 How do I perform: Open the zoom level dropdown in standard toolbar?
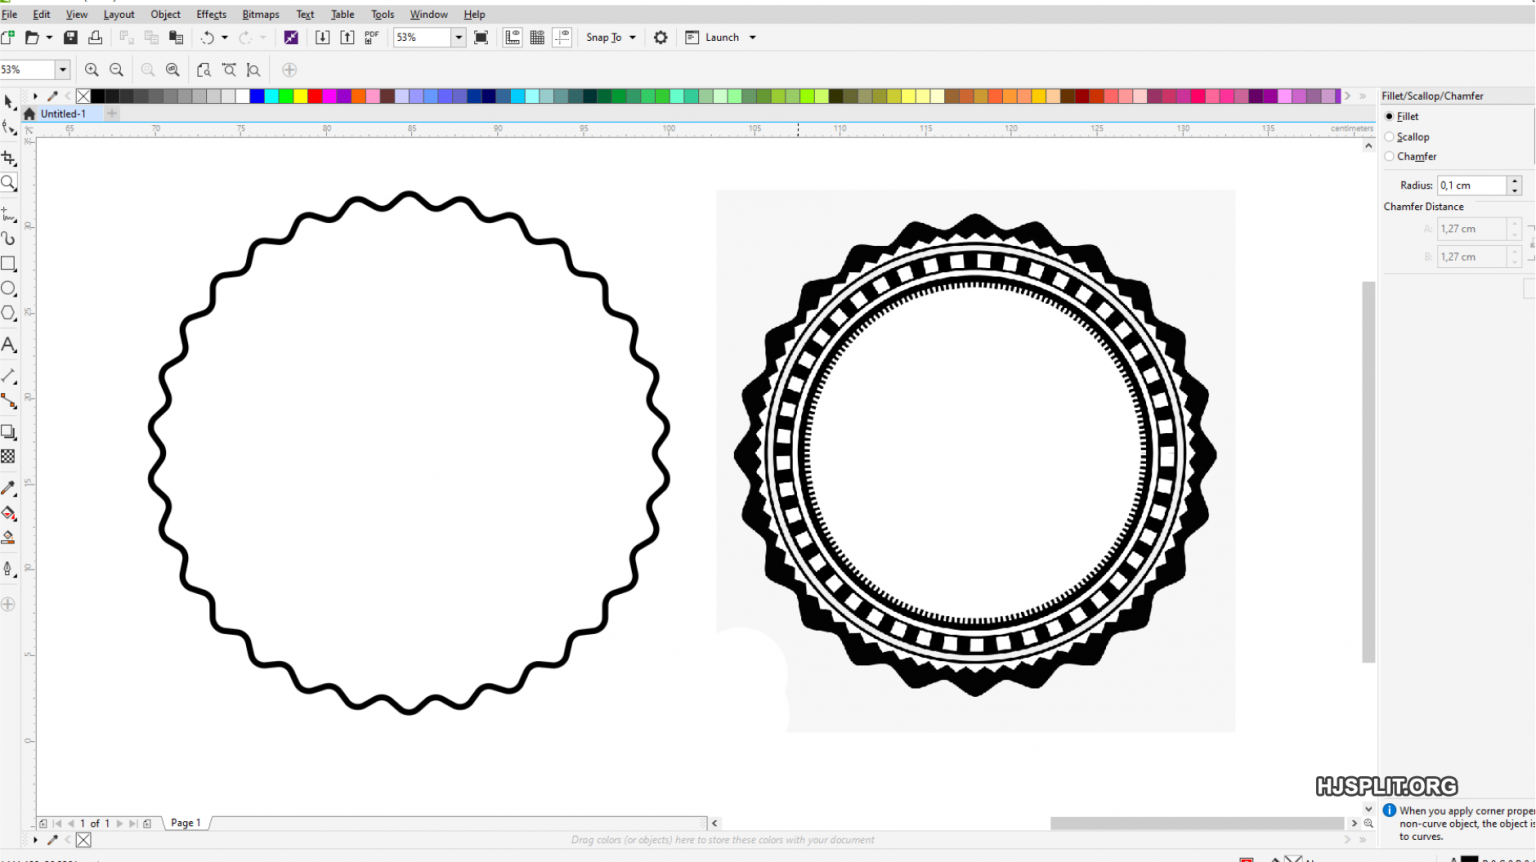tap(459, 37)
